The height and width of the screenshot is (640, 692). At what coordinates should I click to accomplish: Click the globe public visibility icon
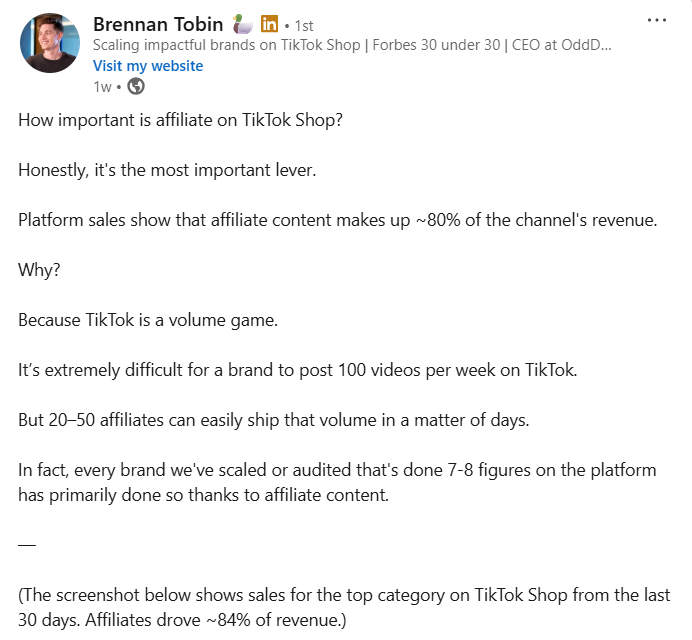coord(136,86)
